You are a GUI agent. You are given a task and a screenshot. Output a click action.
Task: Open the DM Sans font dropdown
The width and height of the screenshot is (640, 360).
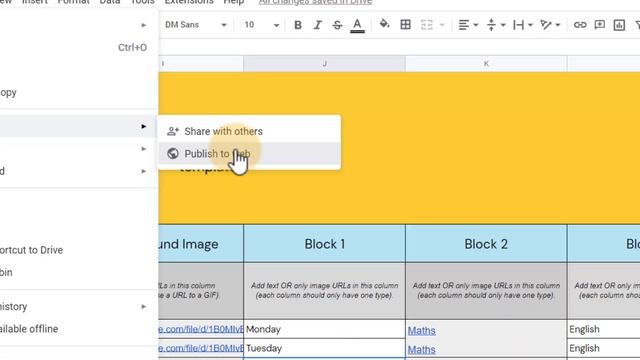point(196,25)
